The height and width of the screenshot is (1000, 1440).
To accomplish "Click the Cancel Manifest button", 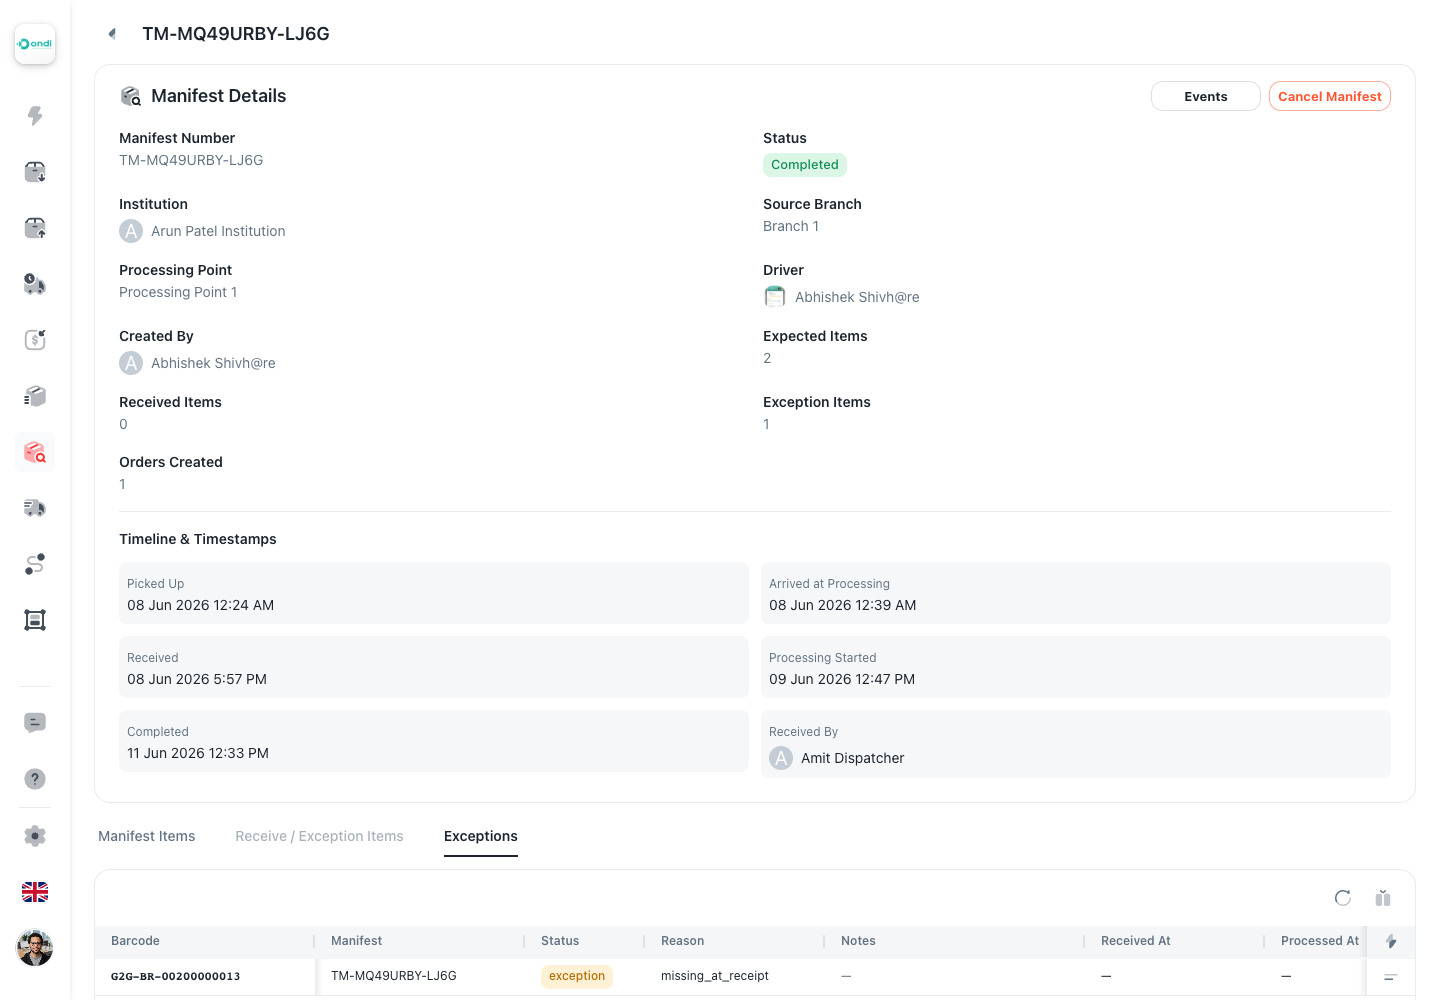I will tap(1330, 96).
